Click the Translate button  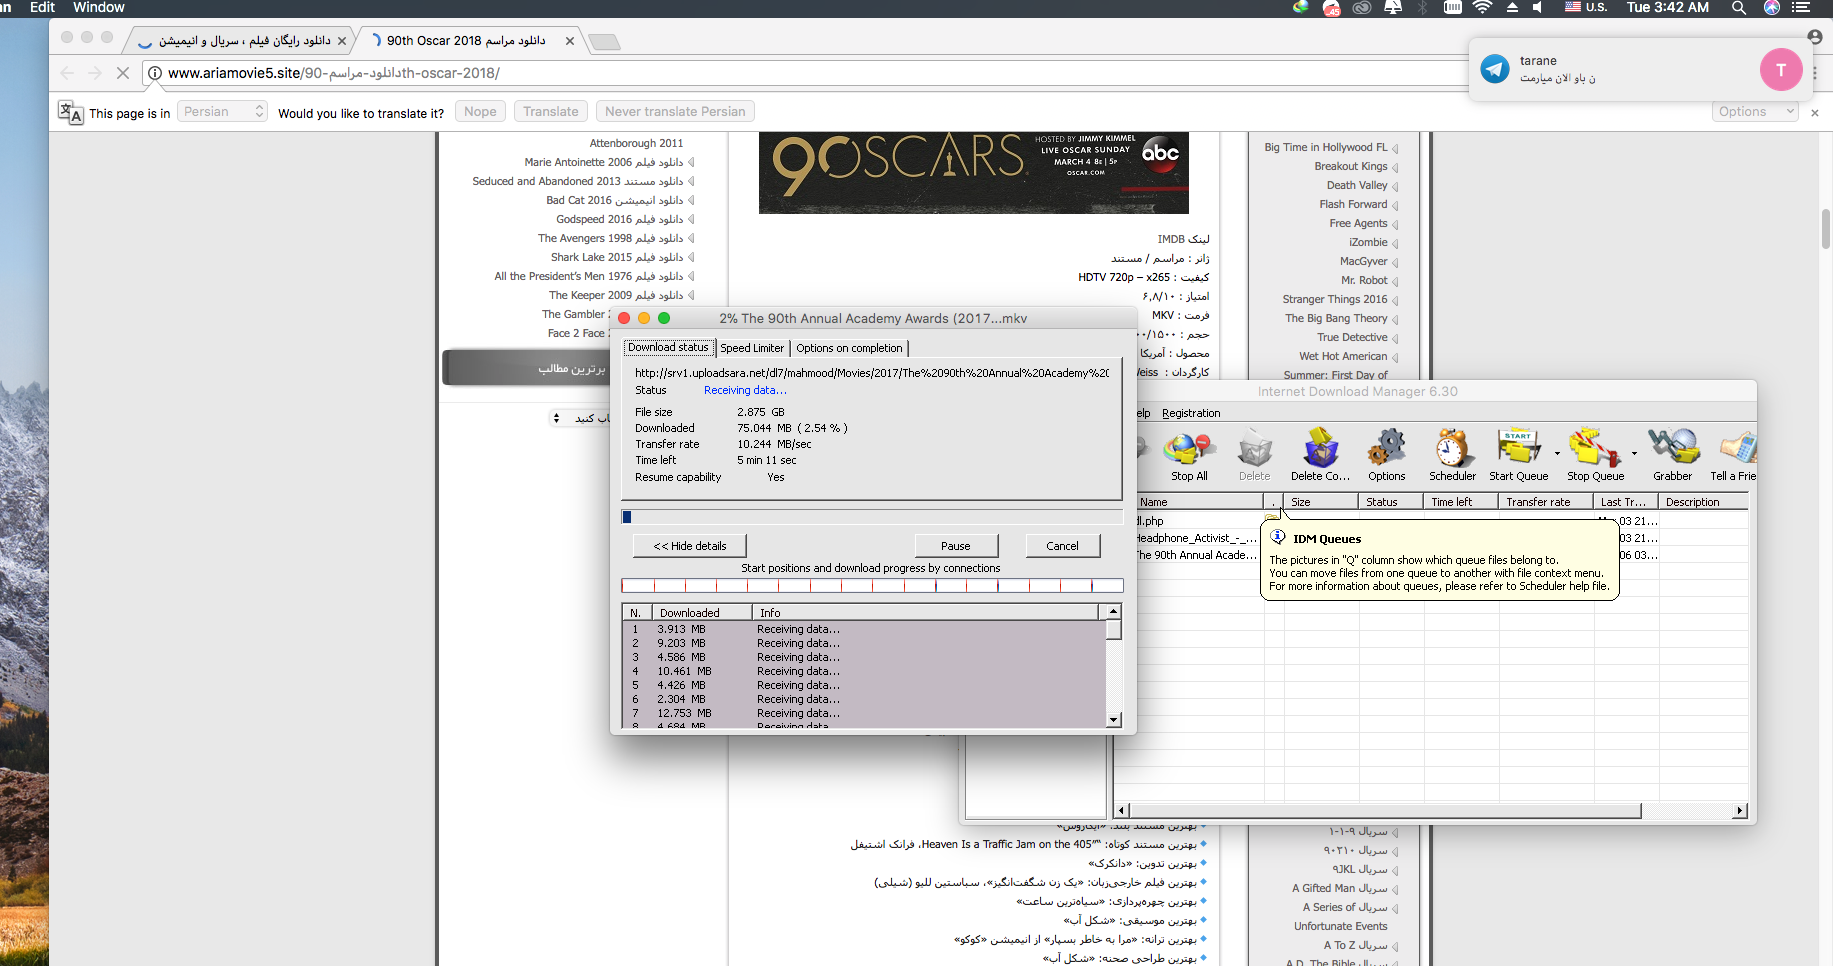tap(551, 112)
